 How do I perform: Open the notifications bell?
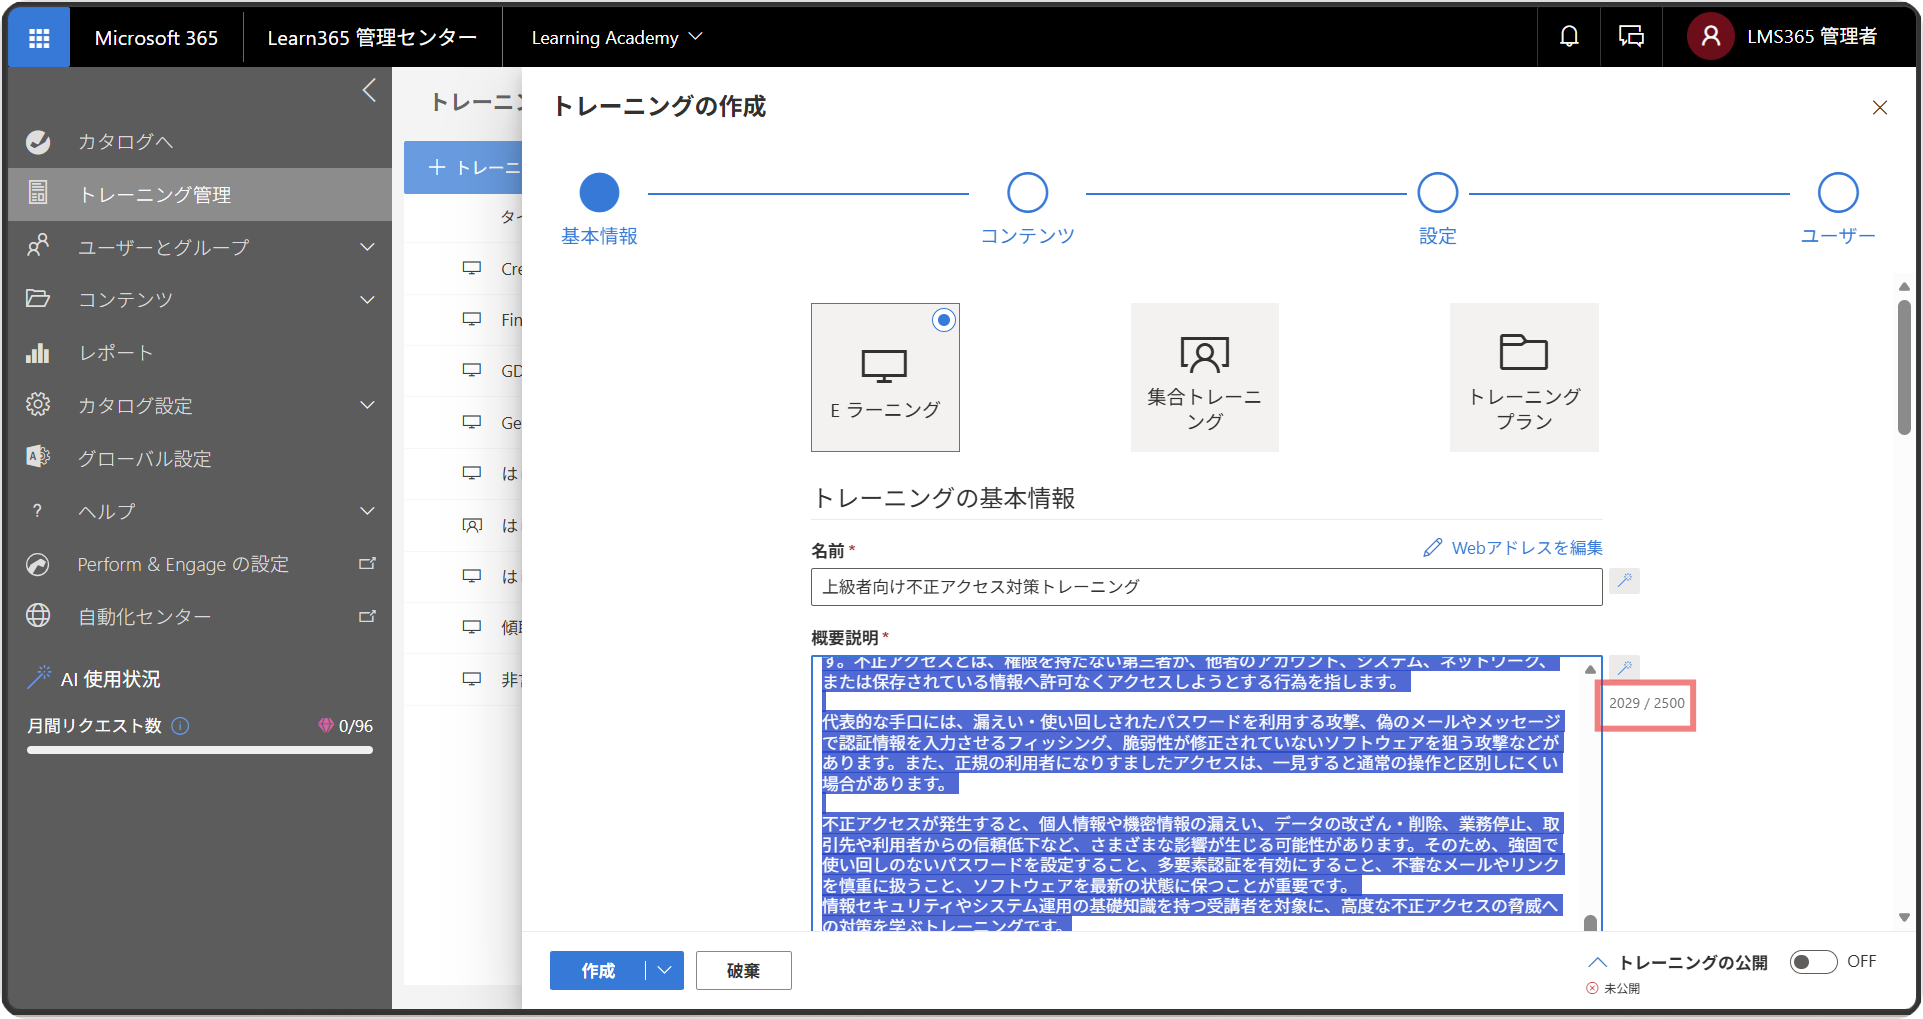[1569, 37]
